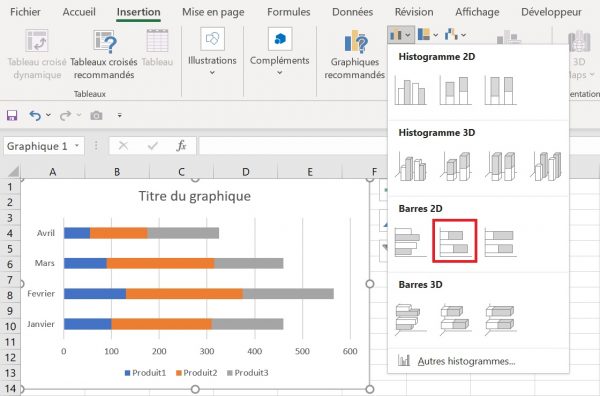Click the camera icon in quick toolbar
Image resolution: width=600 pixels, height=396 pixels.
pos(96,115)
